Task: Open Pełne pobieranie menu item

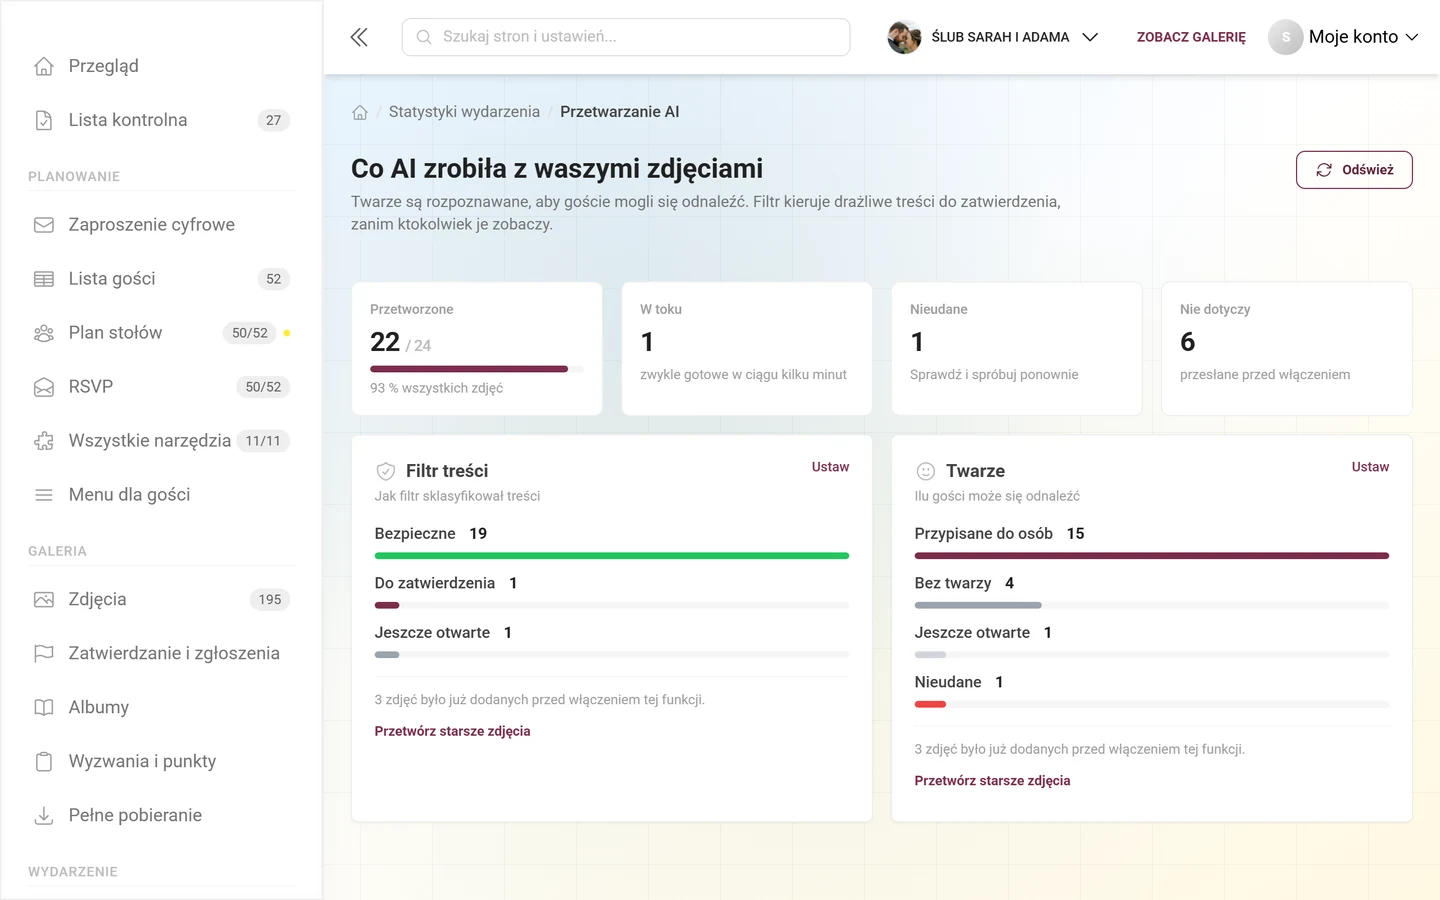Action: pyautogui.click(x=161, y=816)
